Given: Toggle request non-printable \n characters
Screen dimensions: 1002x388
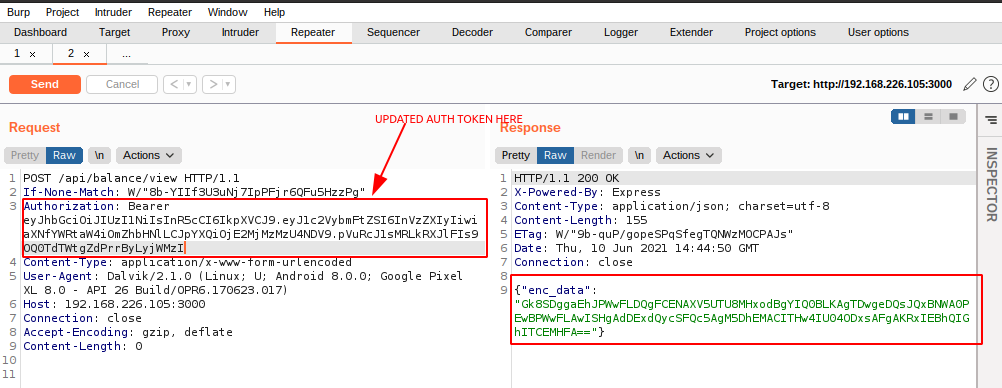Looking at the screenshot, I should click(99, 155).
